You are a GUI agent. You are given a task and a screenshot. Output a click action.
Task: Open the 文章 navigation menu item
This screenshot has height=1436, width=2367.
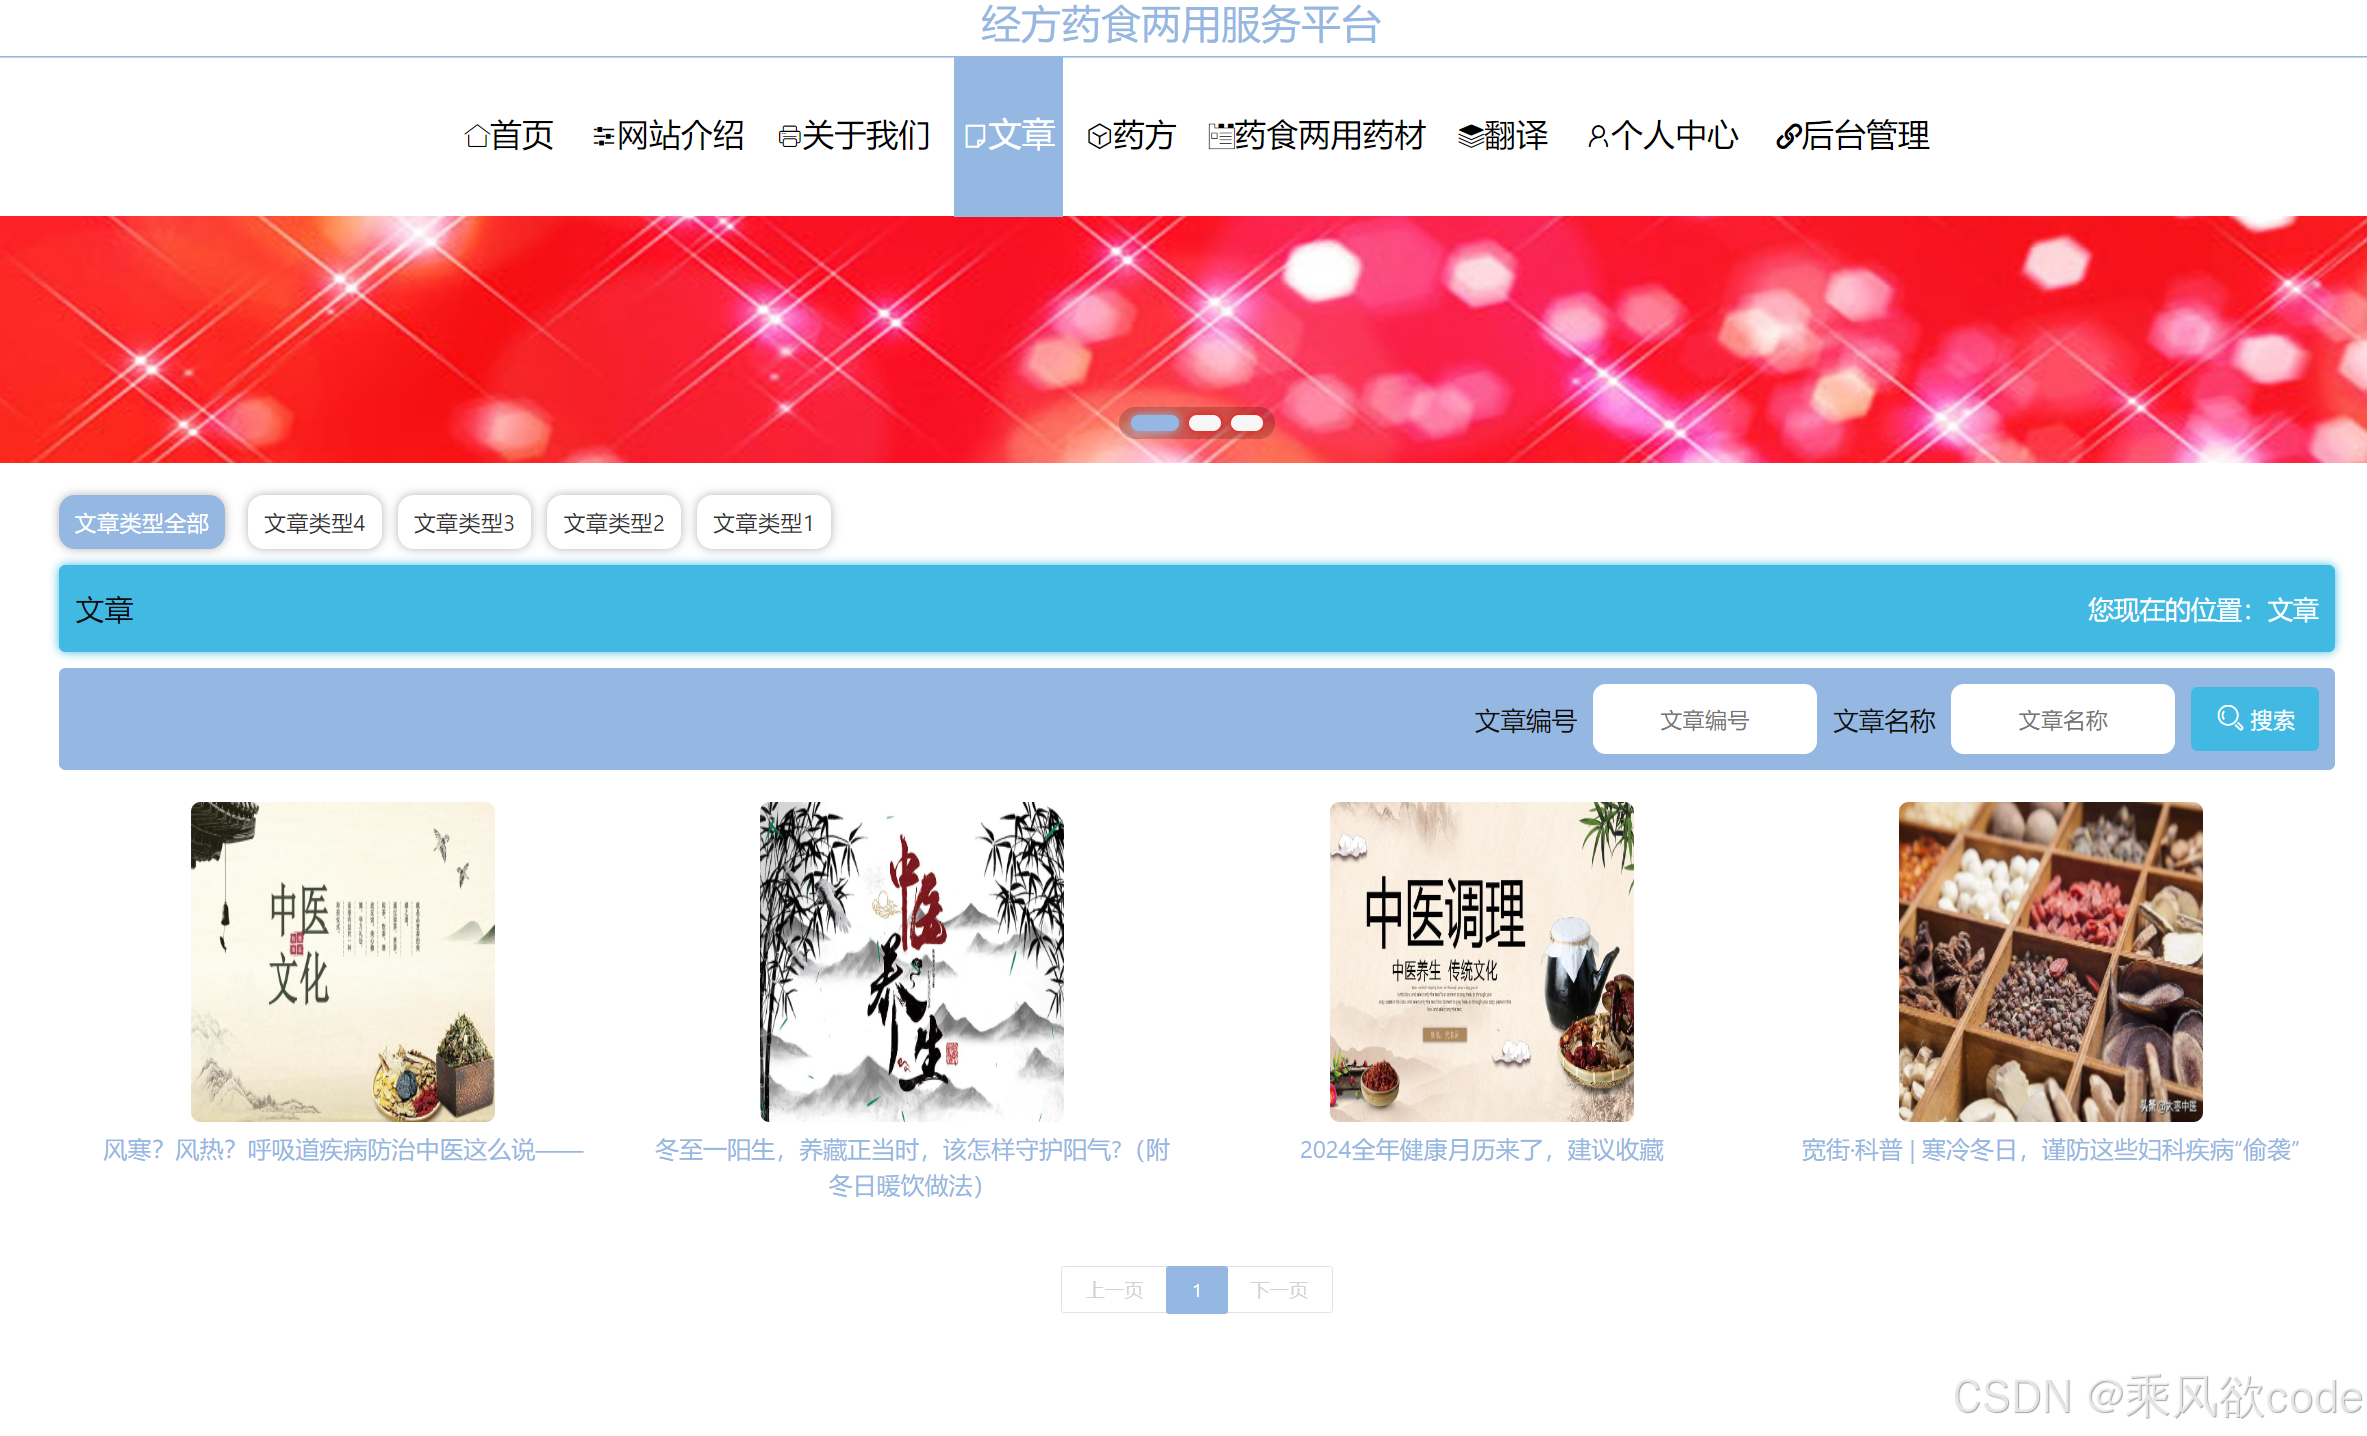(x=1008, y=136)
